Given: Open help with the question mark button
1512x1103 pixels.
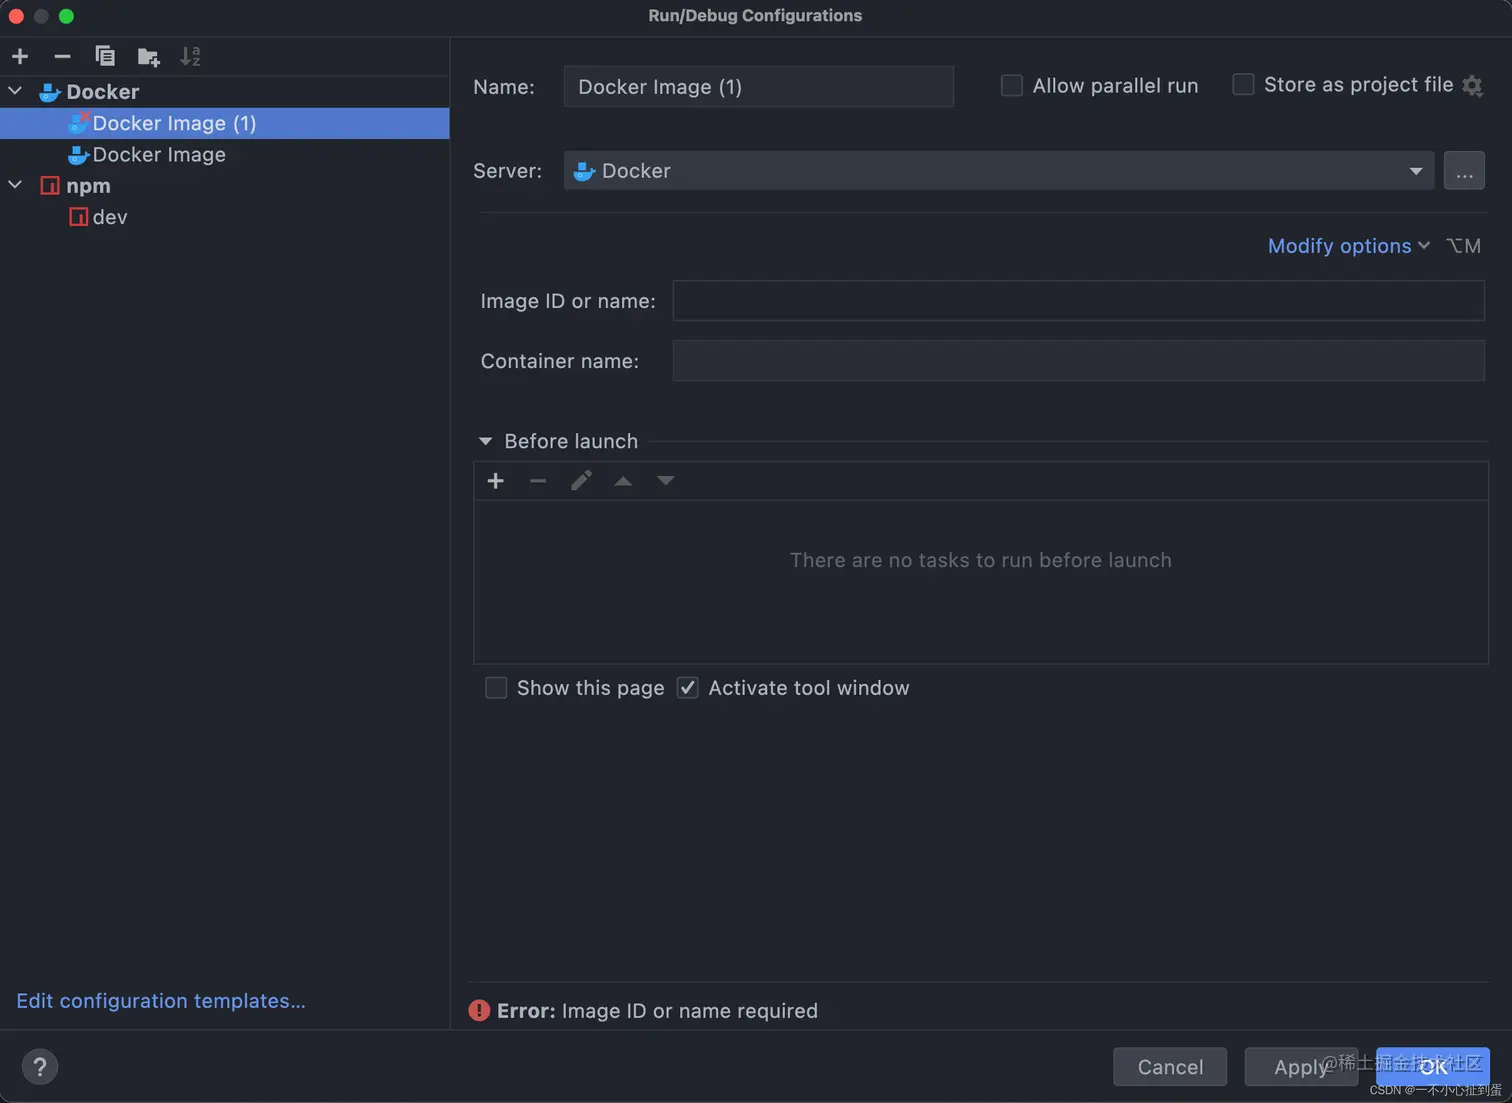Looking at the screenshot, I should 40,1067.
